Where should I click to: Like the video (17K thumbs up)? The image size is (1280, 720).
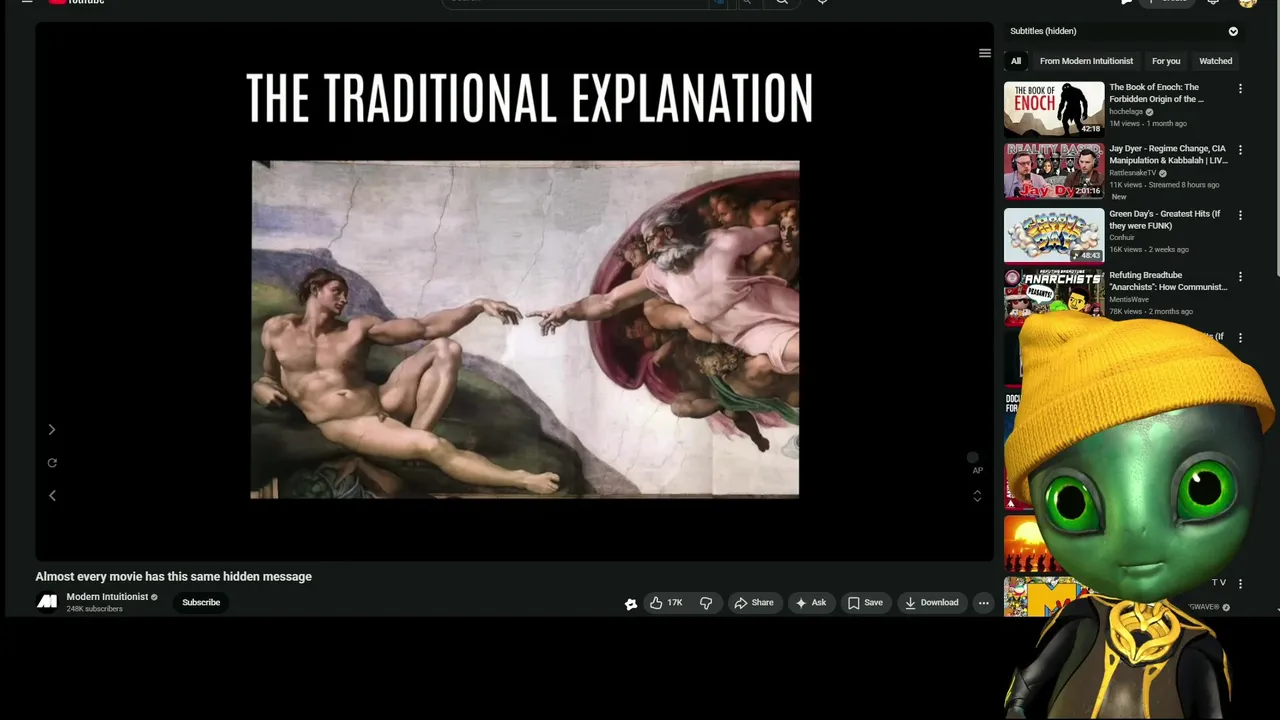[666, 602]
